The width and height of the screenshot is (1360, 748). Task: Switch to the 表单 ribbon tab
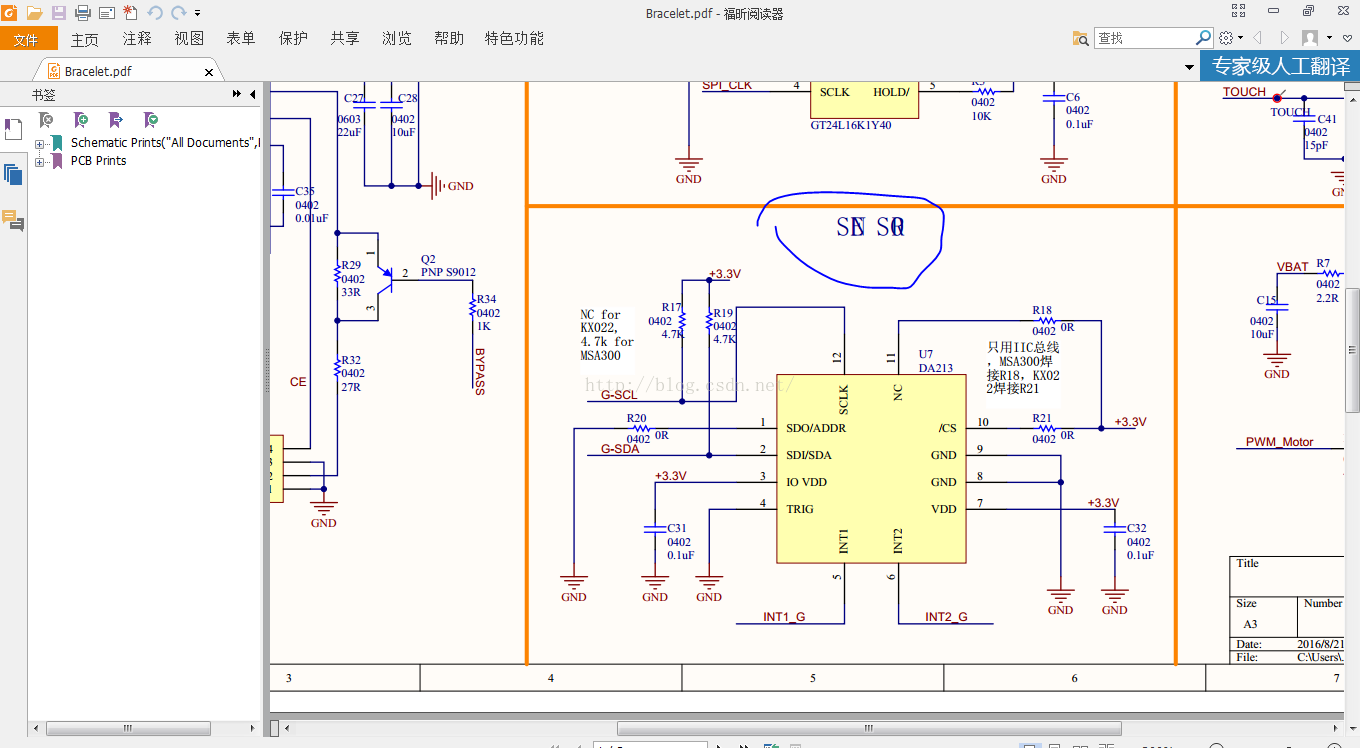tap(241, 39)
